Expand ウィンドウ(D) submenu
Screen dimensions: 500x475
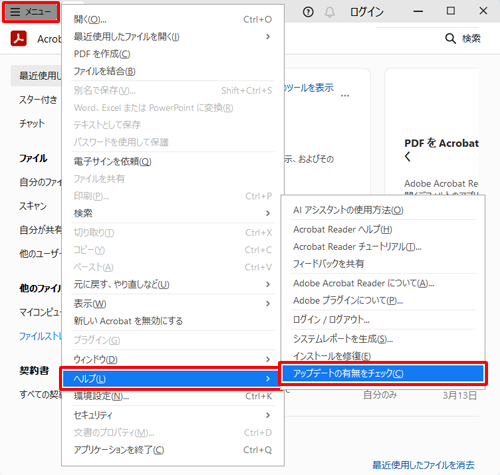pos(173,359)
